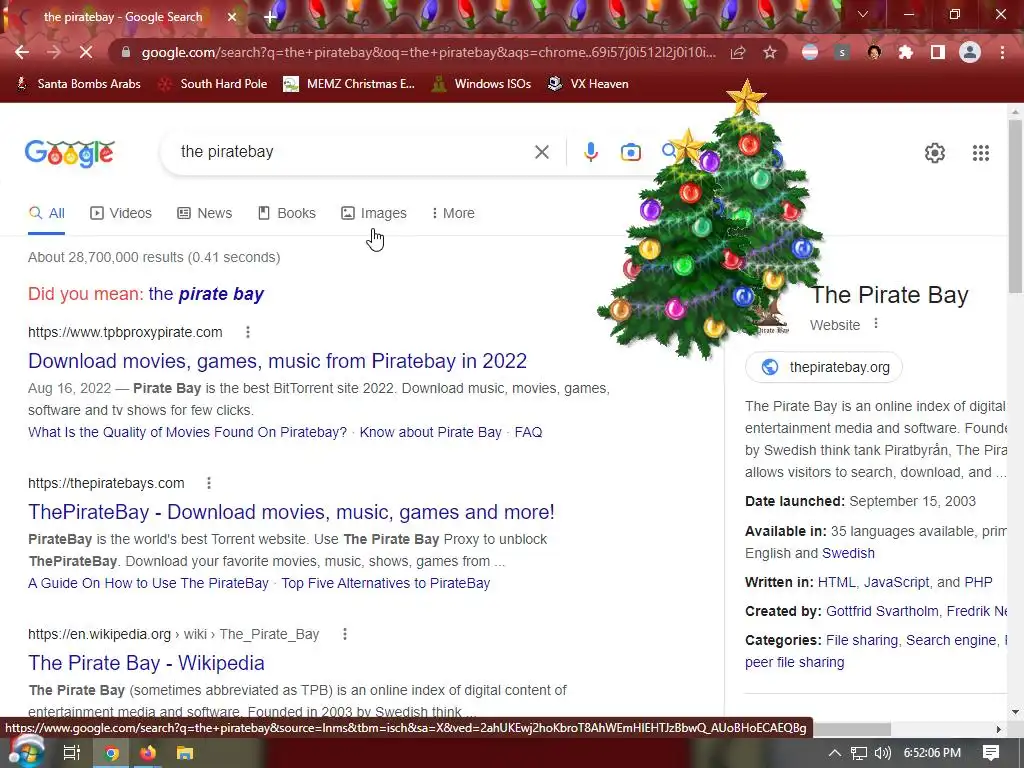Open knowledge panel Website options menu
The height and width of the screenshot is (768, 1024).
click(x=876, y=324)
